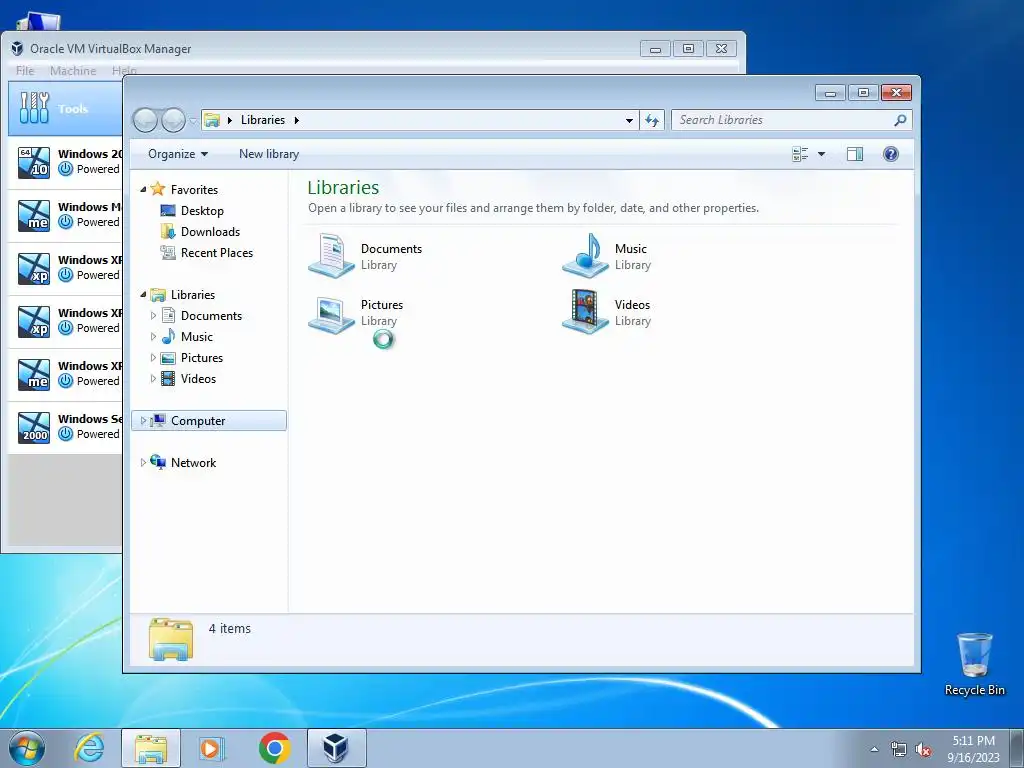The height and width of the screenshot is (768, 1024).
Task: Select Network in navigation pane
Action: (x=183, y=462)
